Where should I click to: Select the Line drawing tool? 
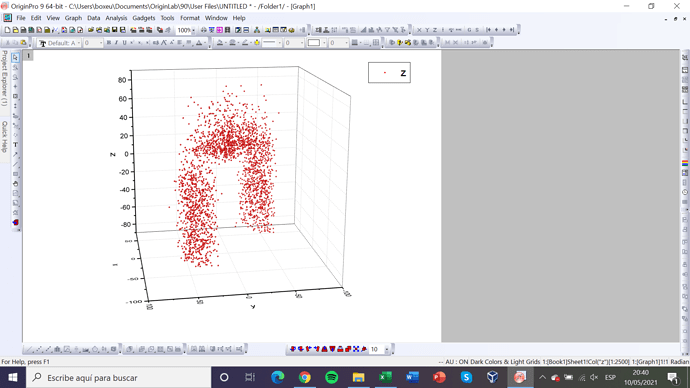click(x=15, y=164)
